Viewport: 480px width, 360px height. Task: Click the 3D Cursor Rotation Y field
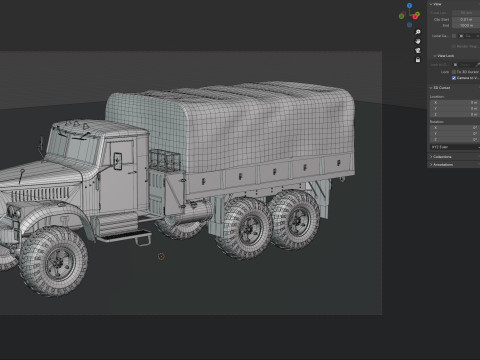pos(455,134)
